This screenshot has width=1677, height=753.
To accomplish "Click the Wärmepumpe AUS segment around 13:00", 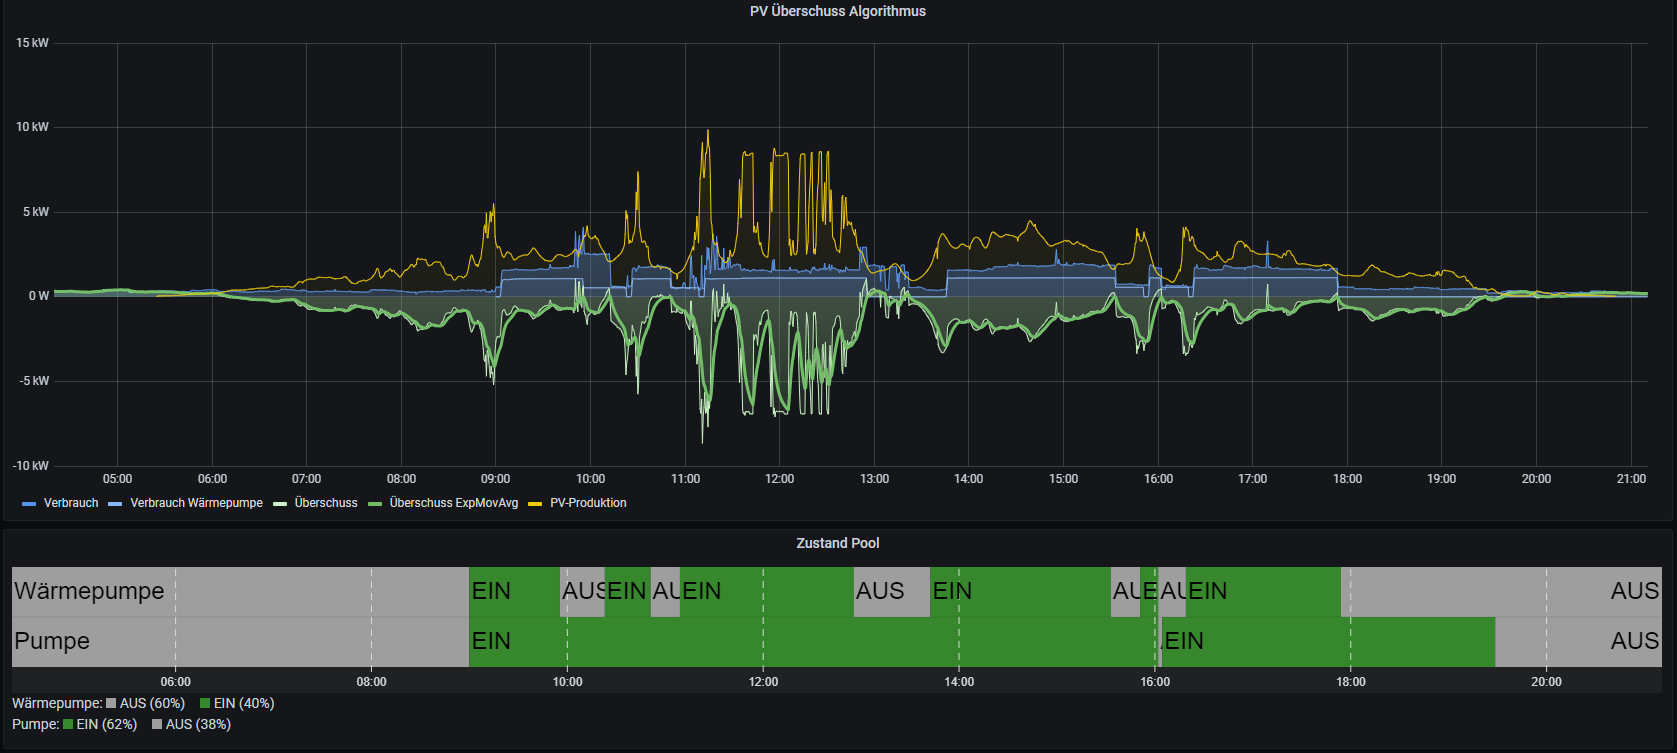I will (x=892, y=592).
